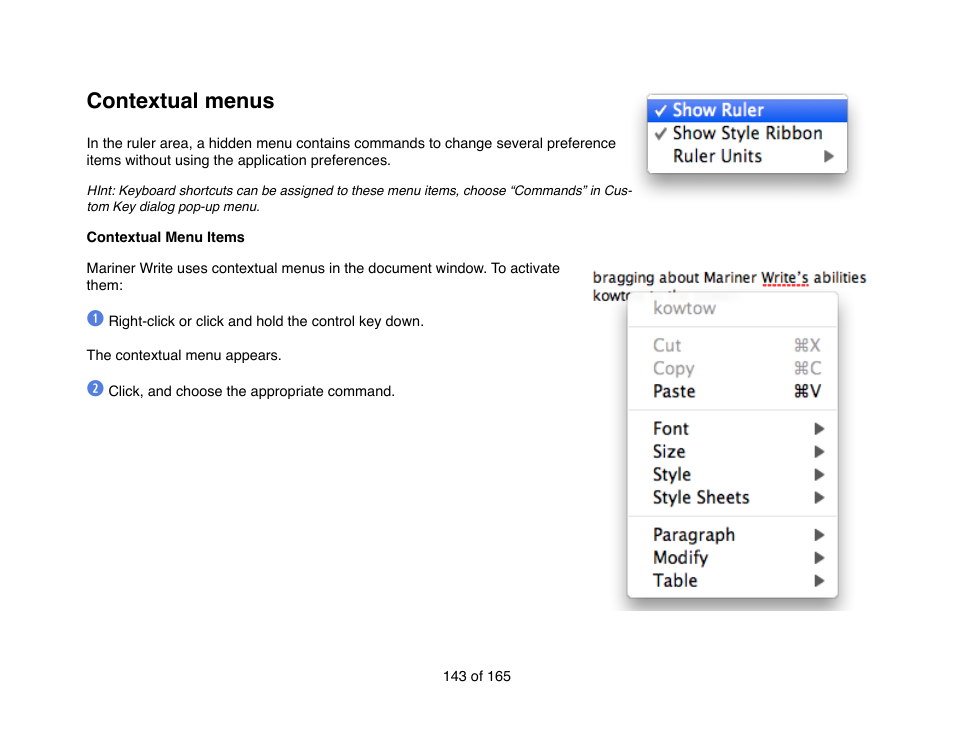This screenshot has height=738, width=954.
Task: Open the Modify submenu
Action: [x=733, y=558]
